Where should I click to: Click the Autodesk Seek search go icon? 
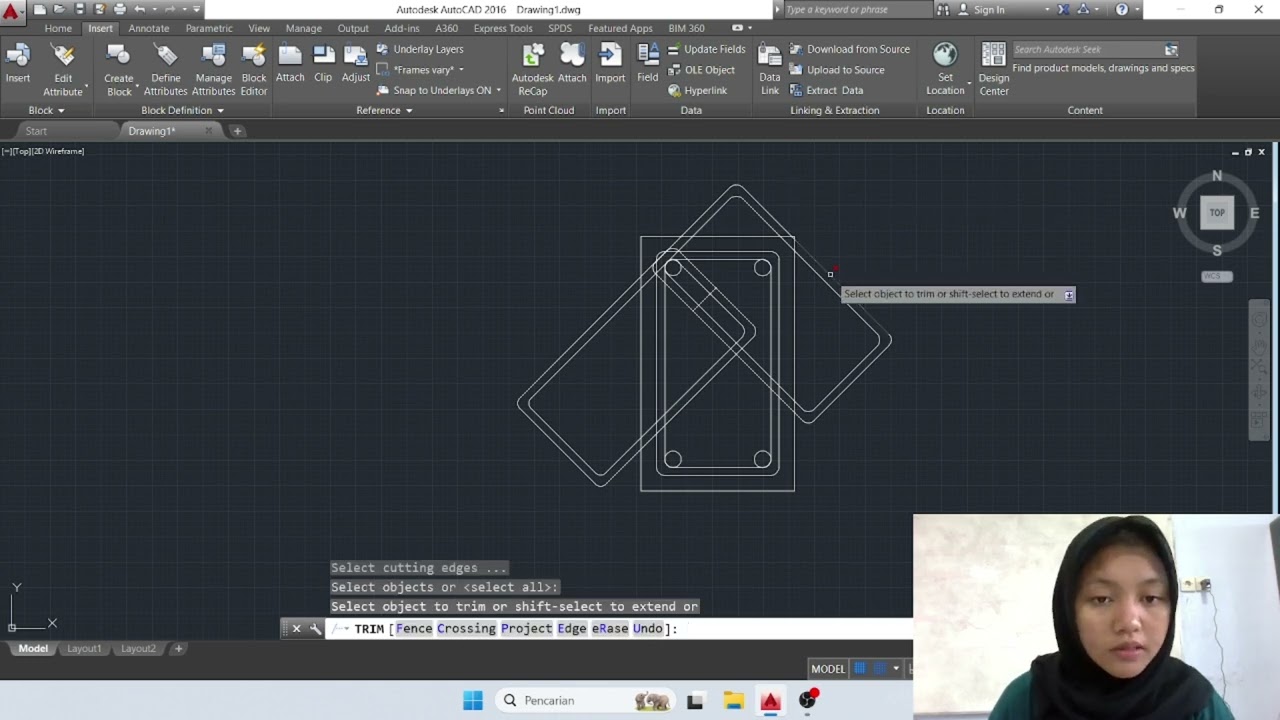point(1171,49)
